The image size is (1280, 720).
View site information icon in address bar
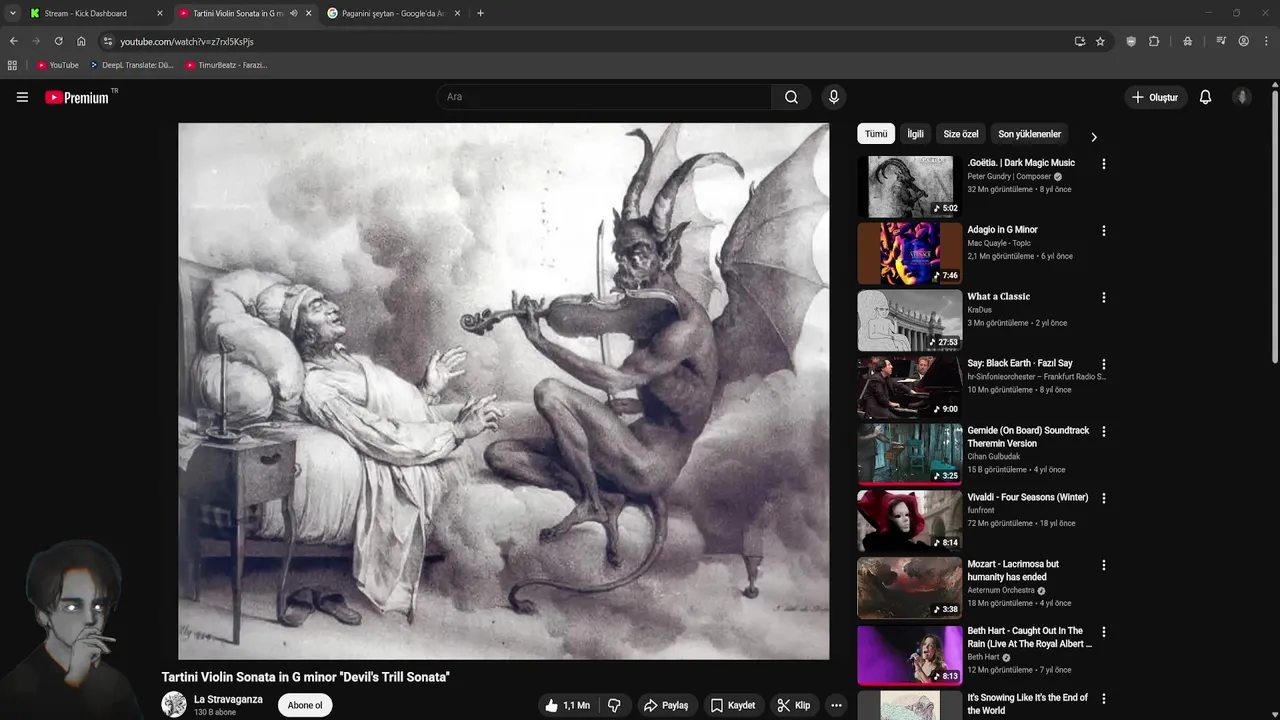(108, 41)
